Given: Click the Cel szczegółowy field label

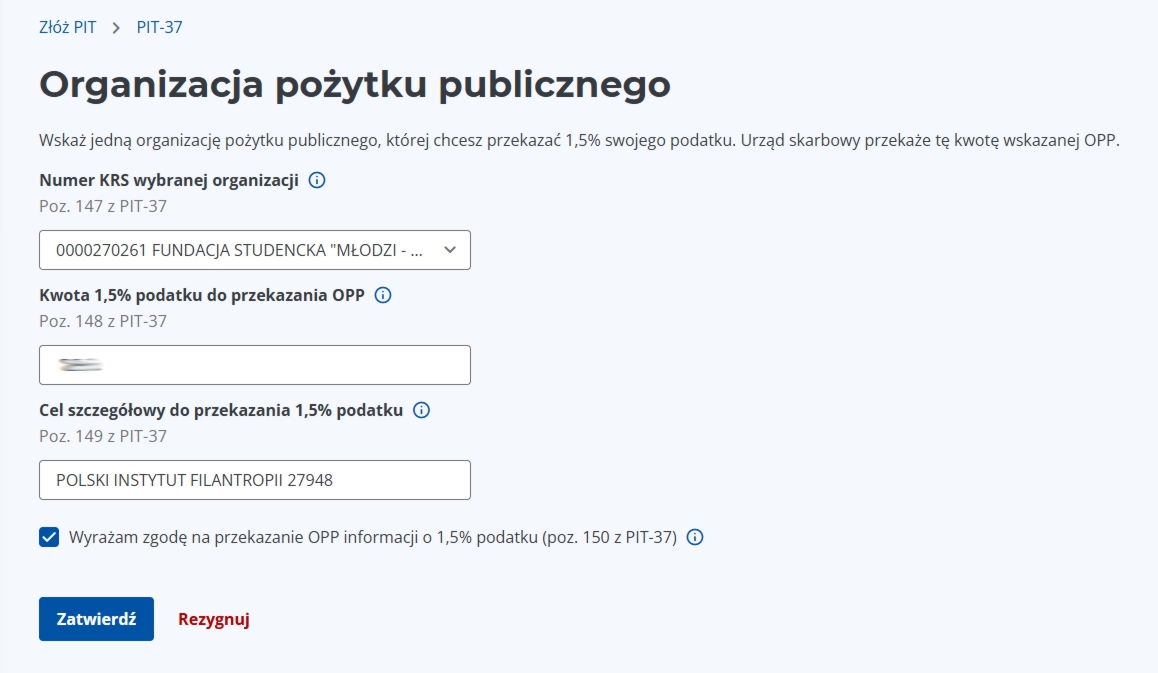Looking at the screenshot, I should (x=221, y=410).
